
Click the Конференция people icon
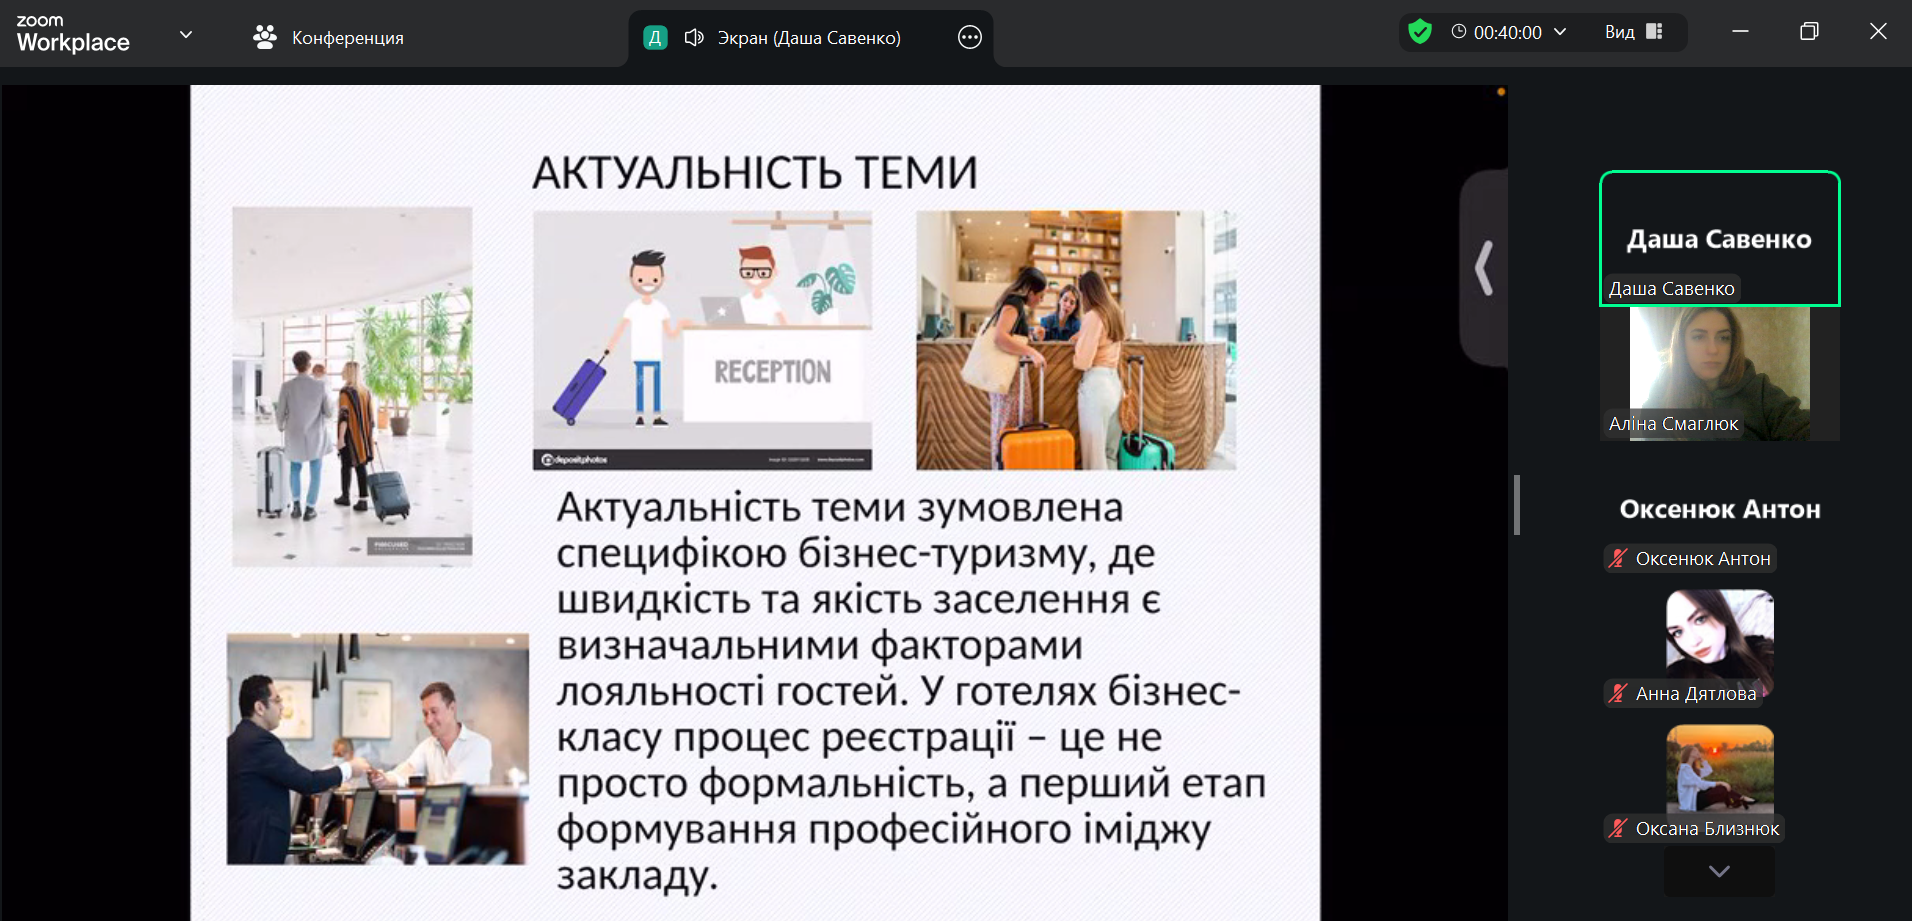pyautogui.click(x=265, y=38)
